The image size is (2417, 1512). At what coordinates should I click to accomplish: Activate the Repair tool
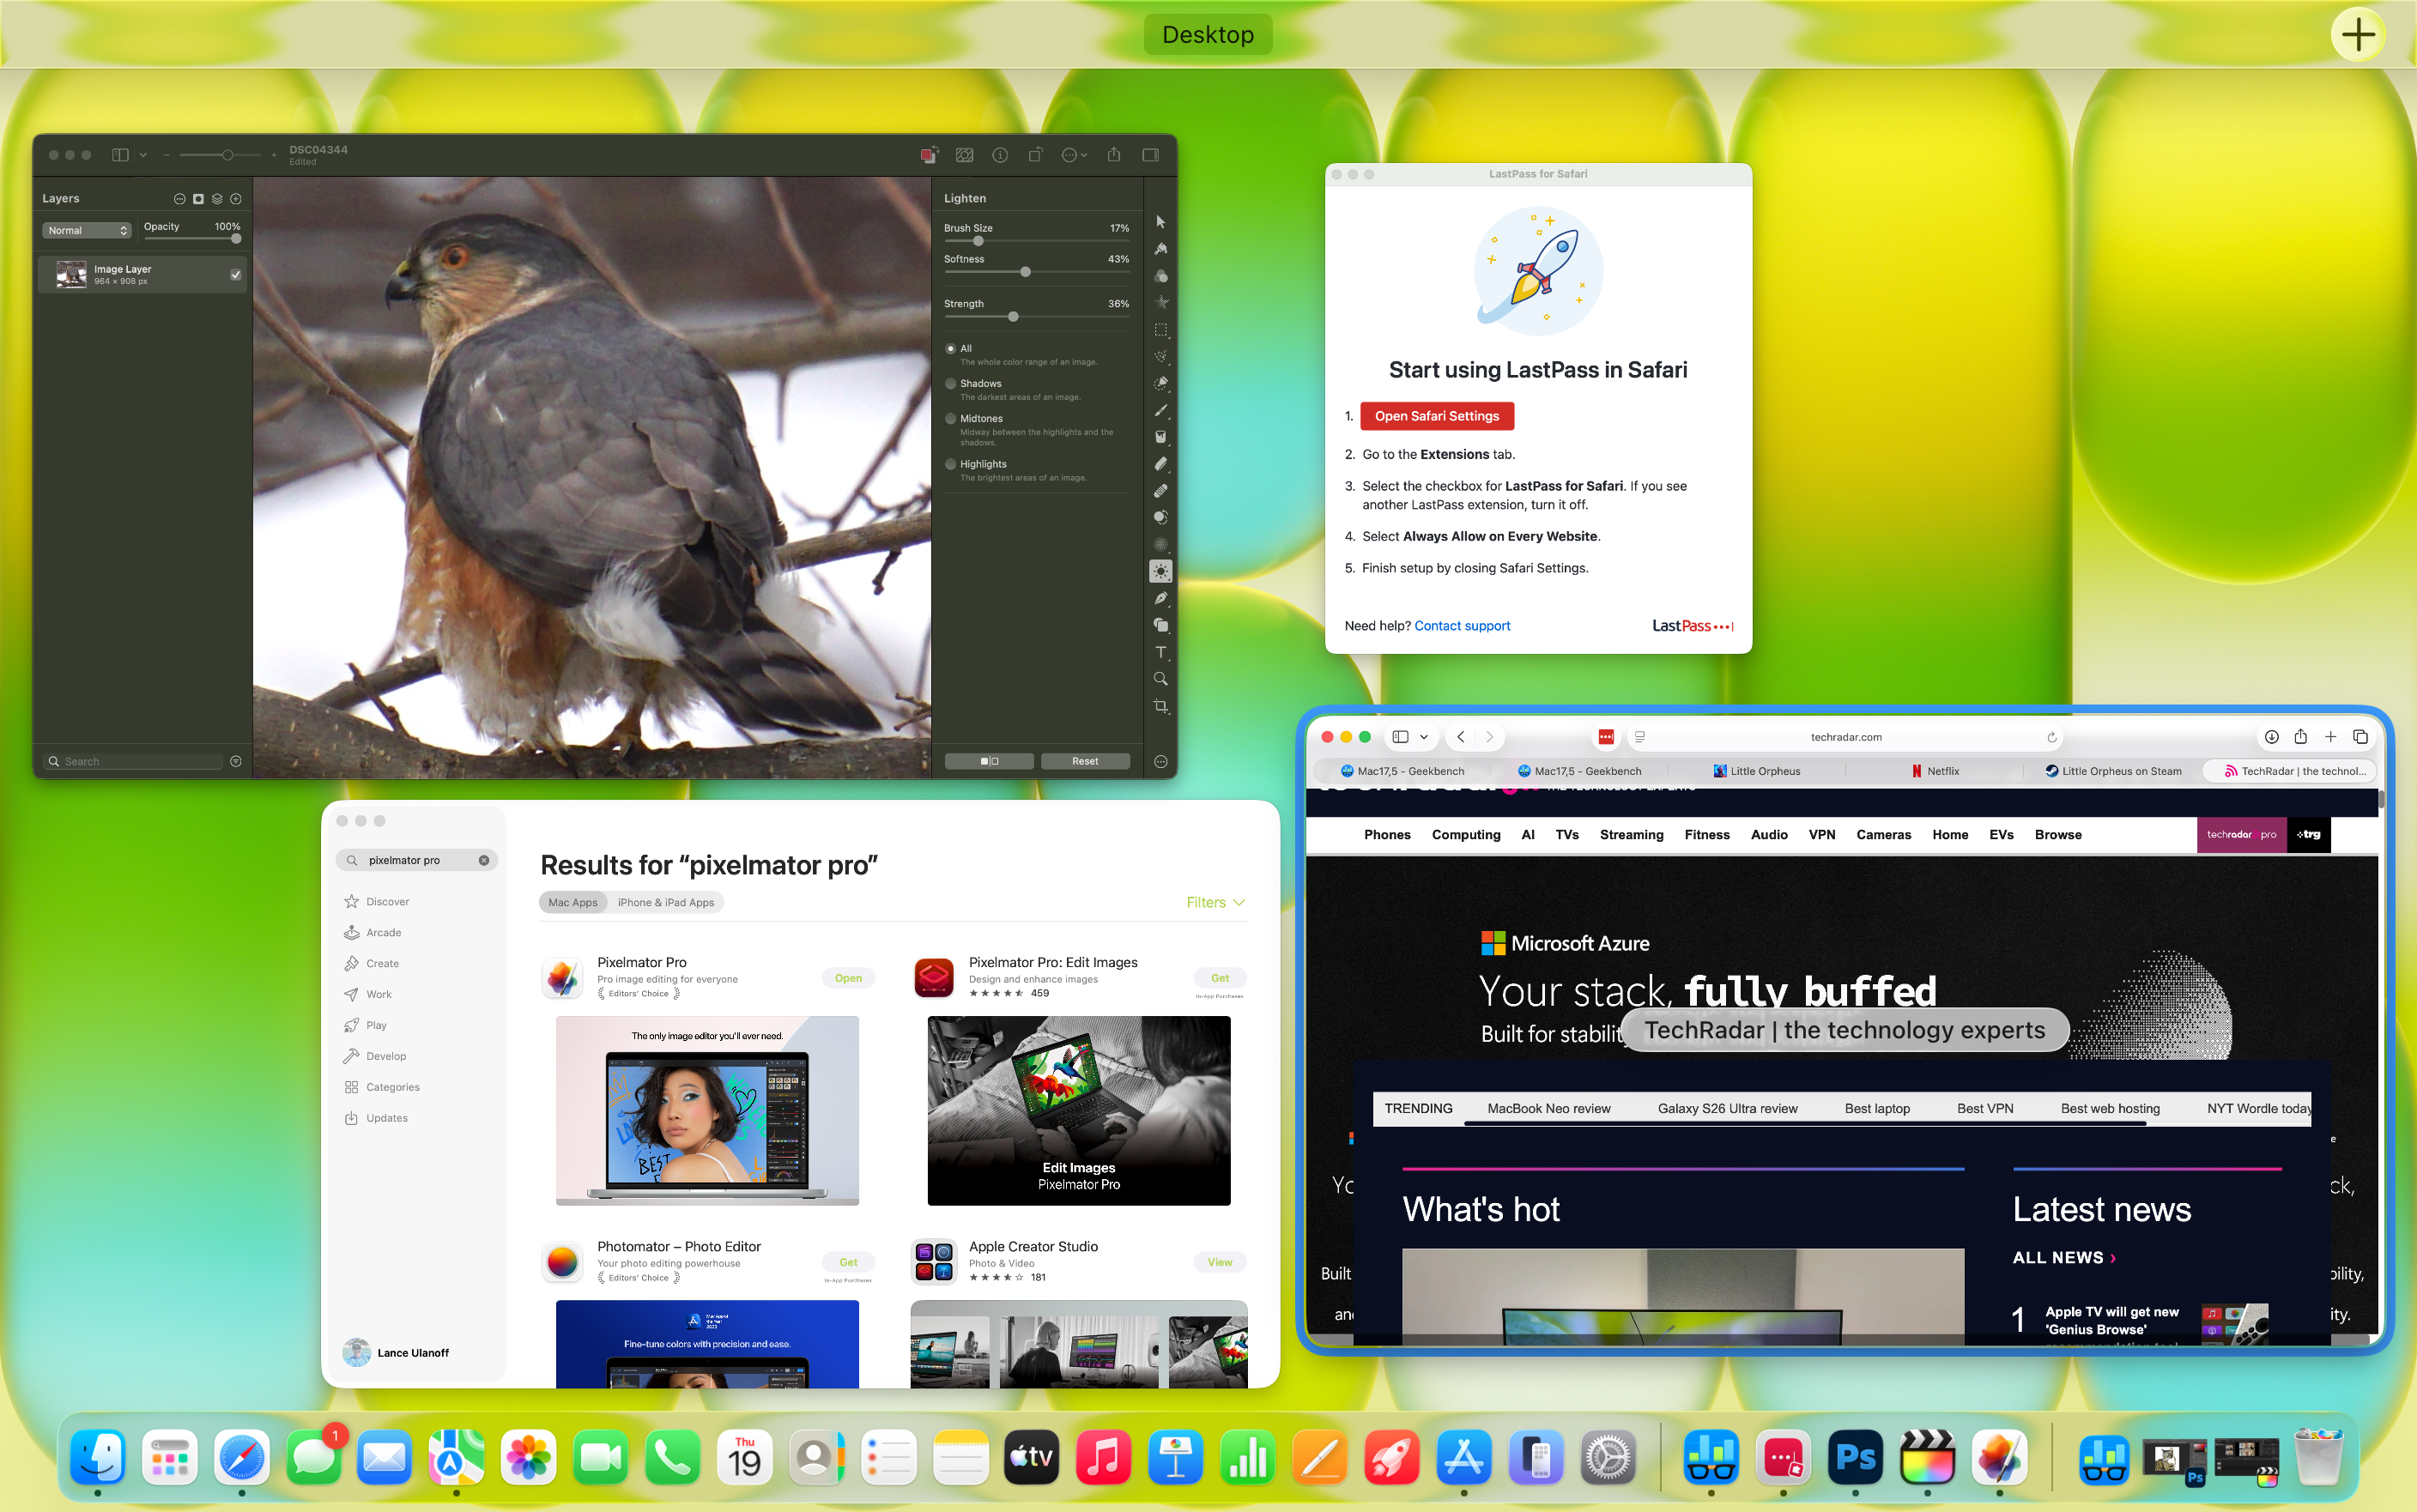(1160, 490)
